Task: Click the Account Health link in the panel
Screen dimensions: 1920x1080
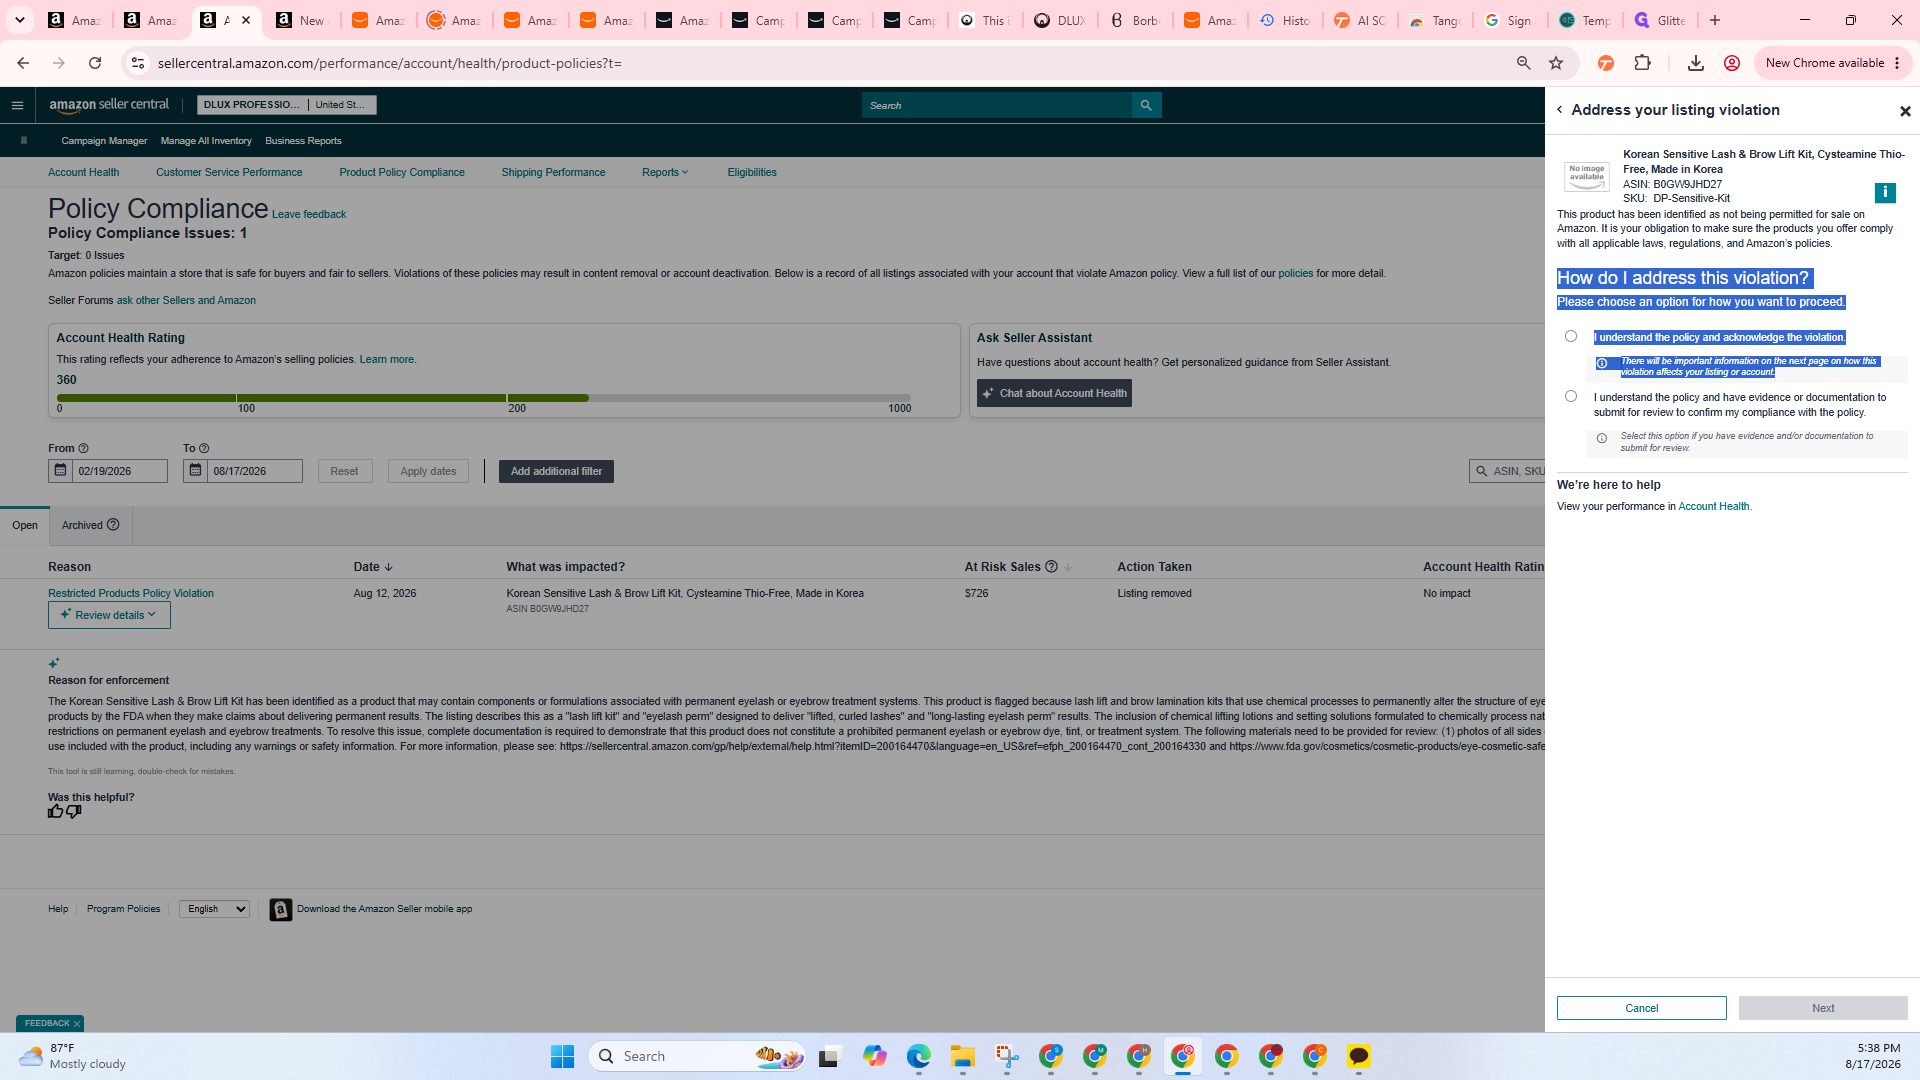Action: [x=1714, y=507]
